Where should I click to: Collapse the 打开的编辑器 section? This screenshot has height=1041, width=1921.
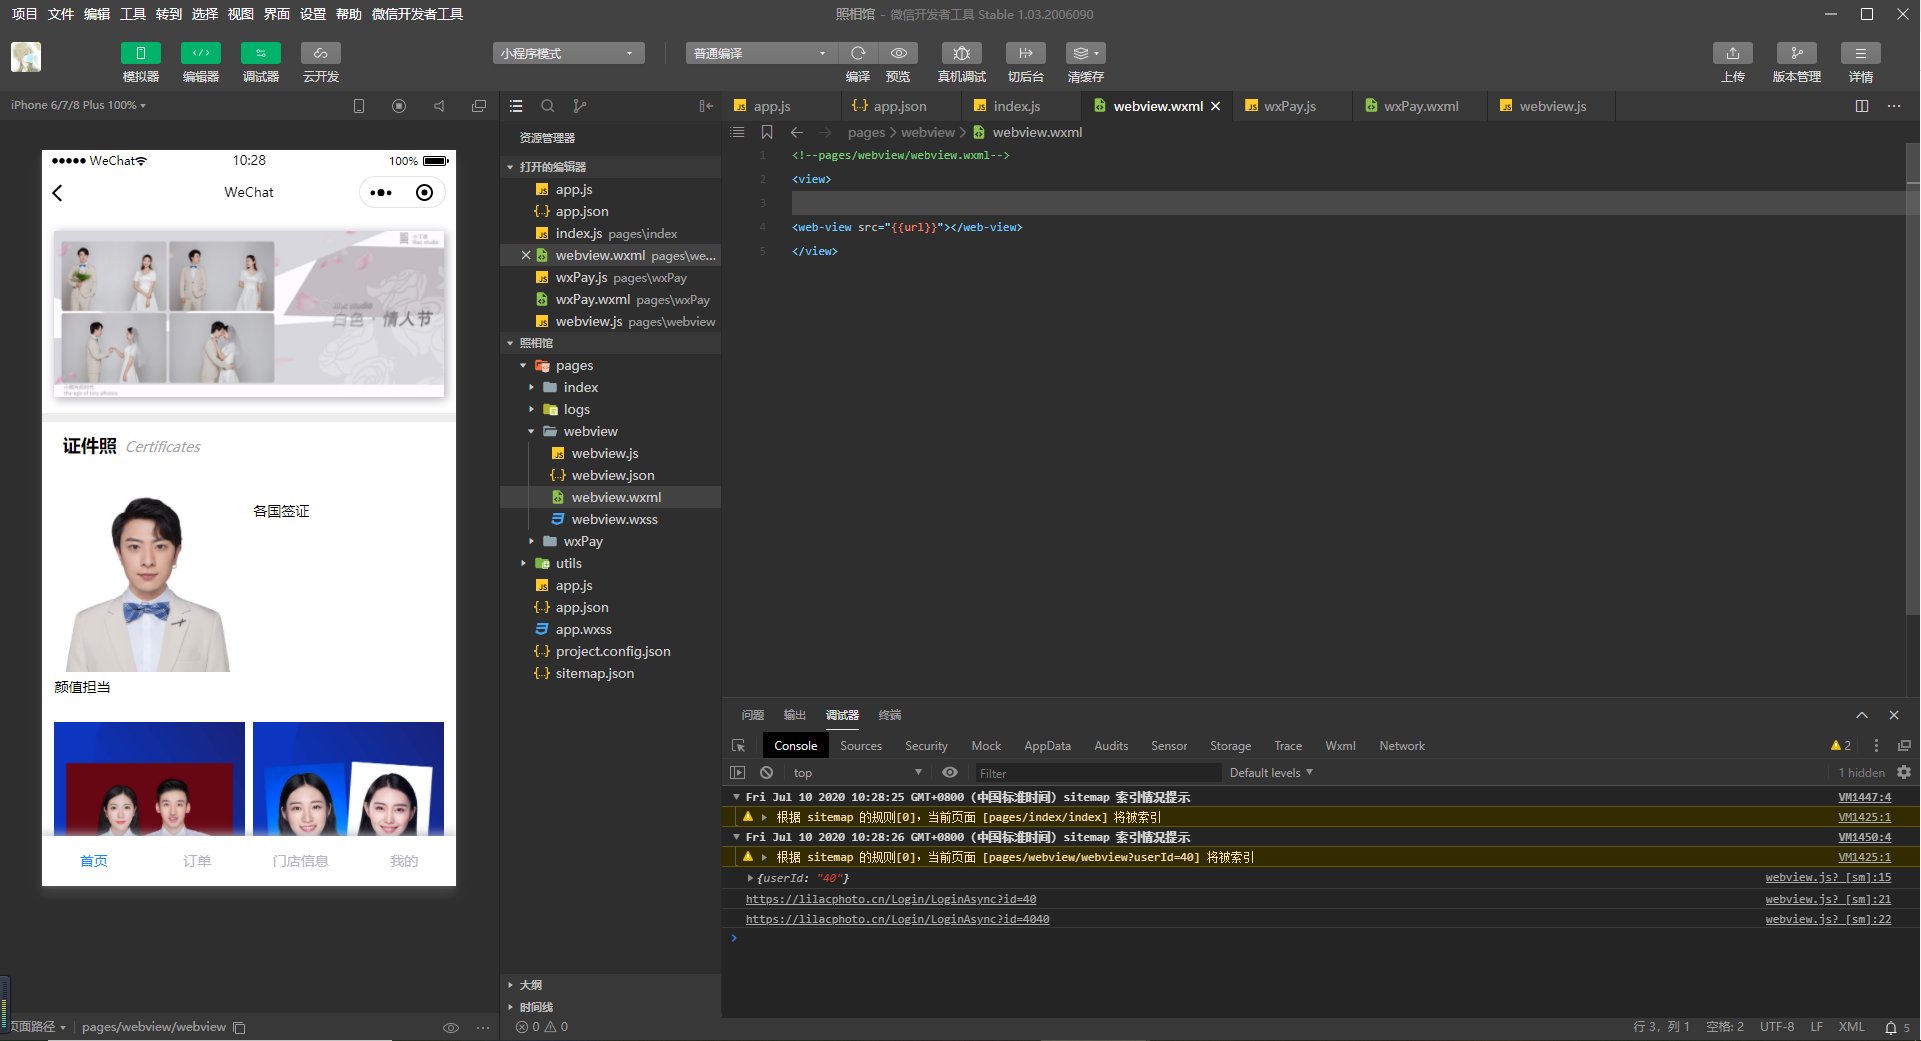pos(510,167)
